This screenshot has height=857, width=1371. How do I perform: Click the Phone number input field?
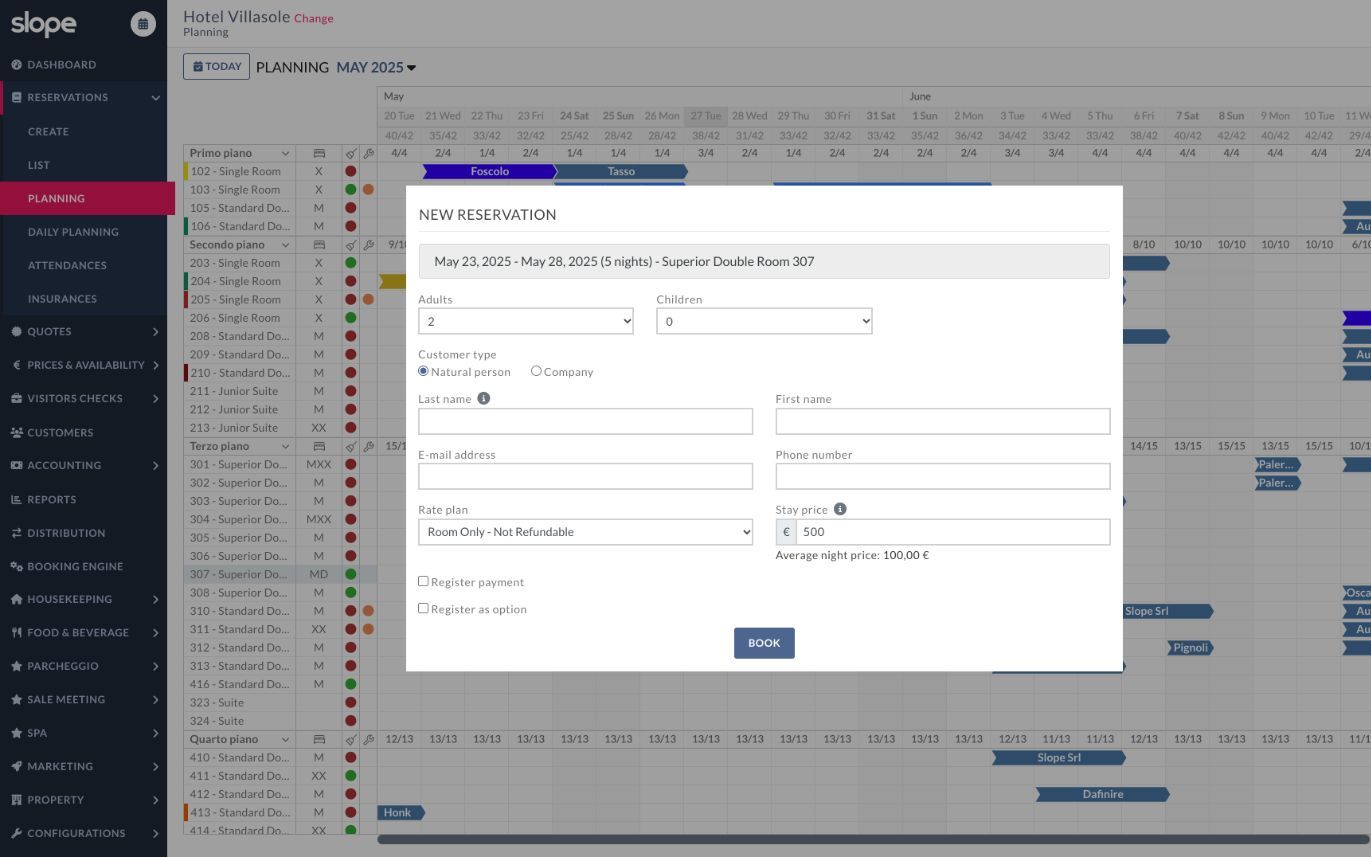[x=943, y=476]
